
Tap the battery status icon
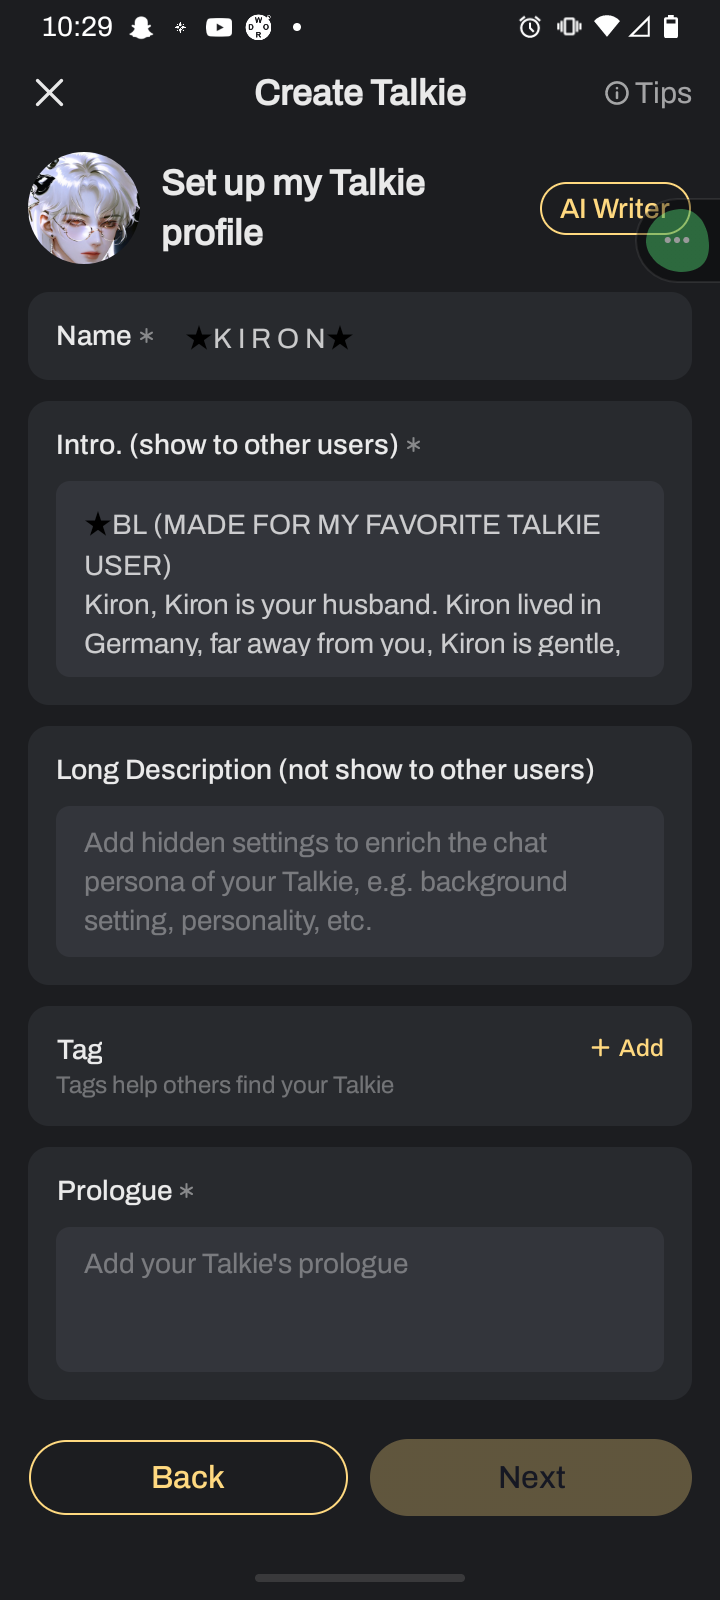coord(672,27)
